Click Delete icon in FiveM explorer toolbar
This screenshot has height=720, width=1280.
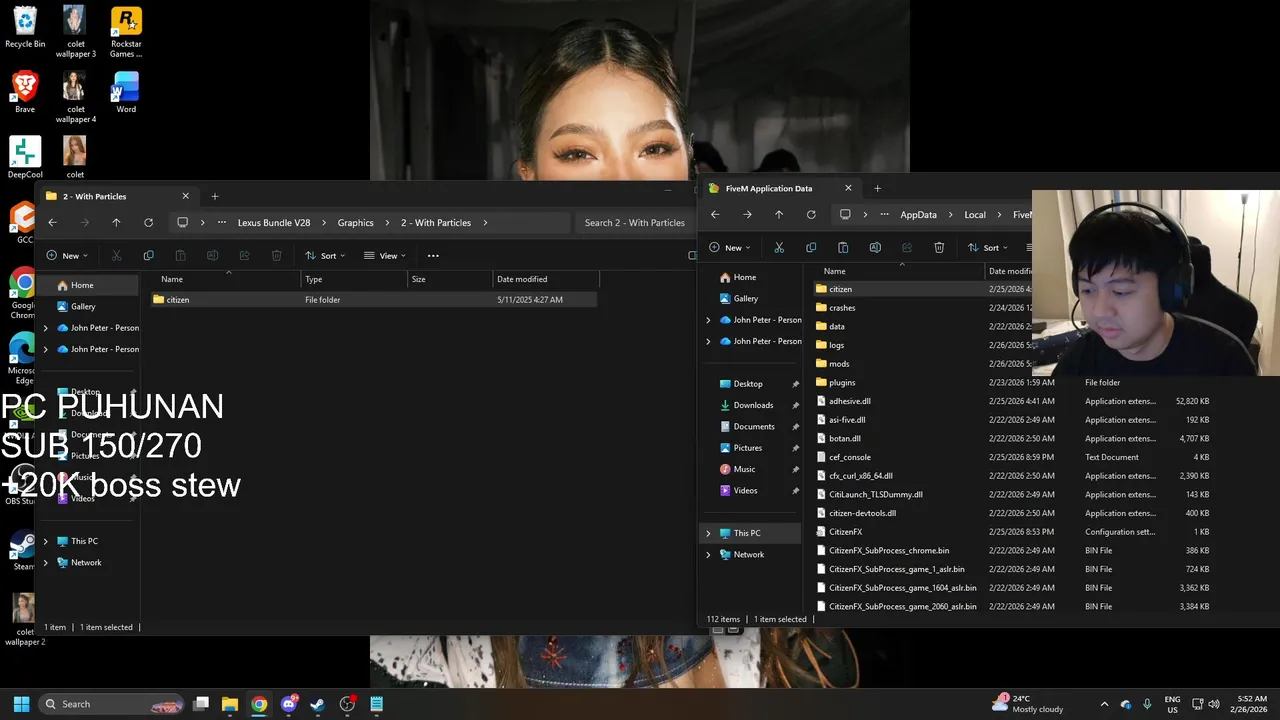939,247
